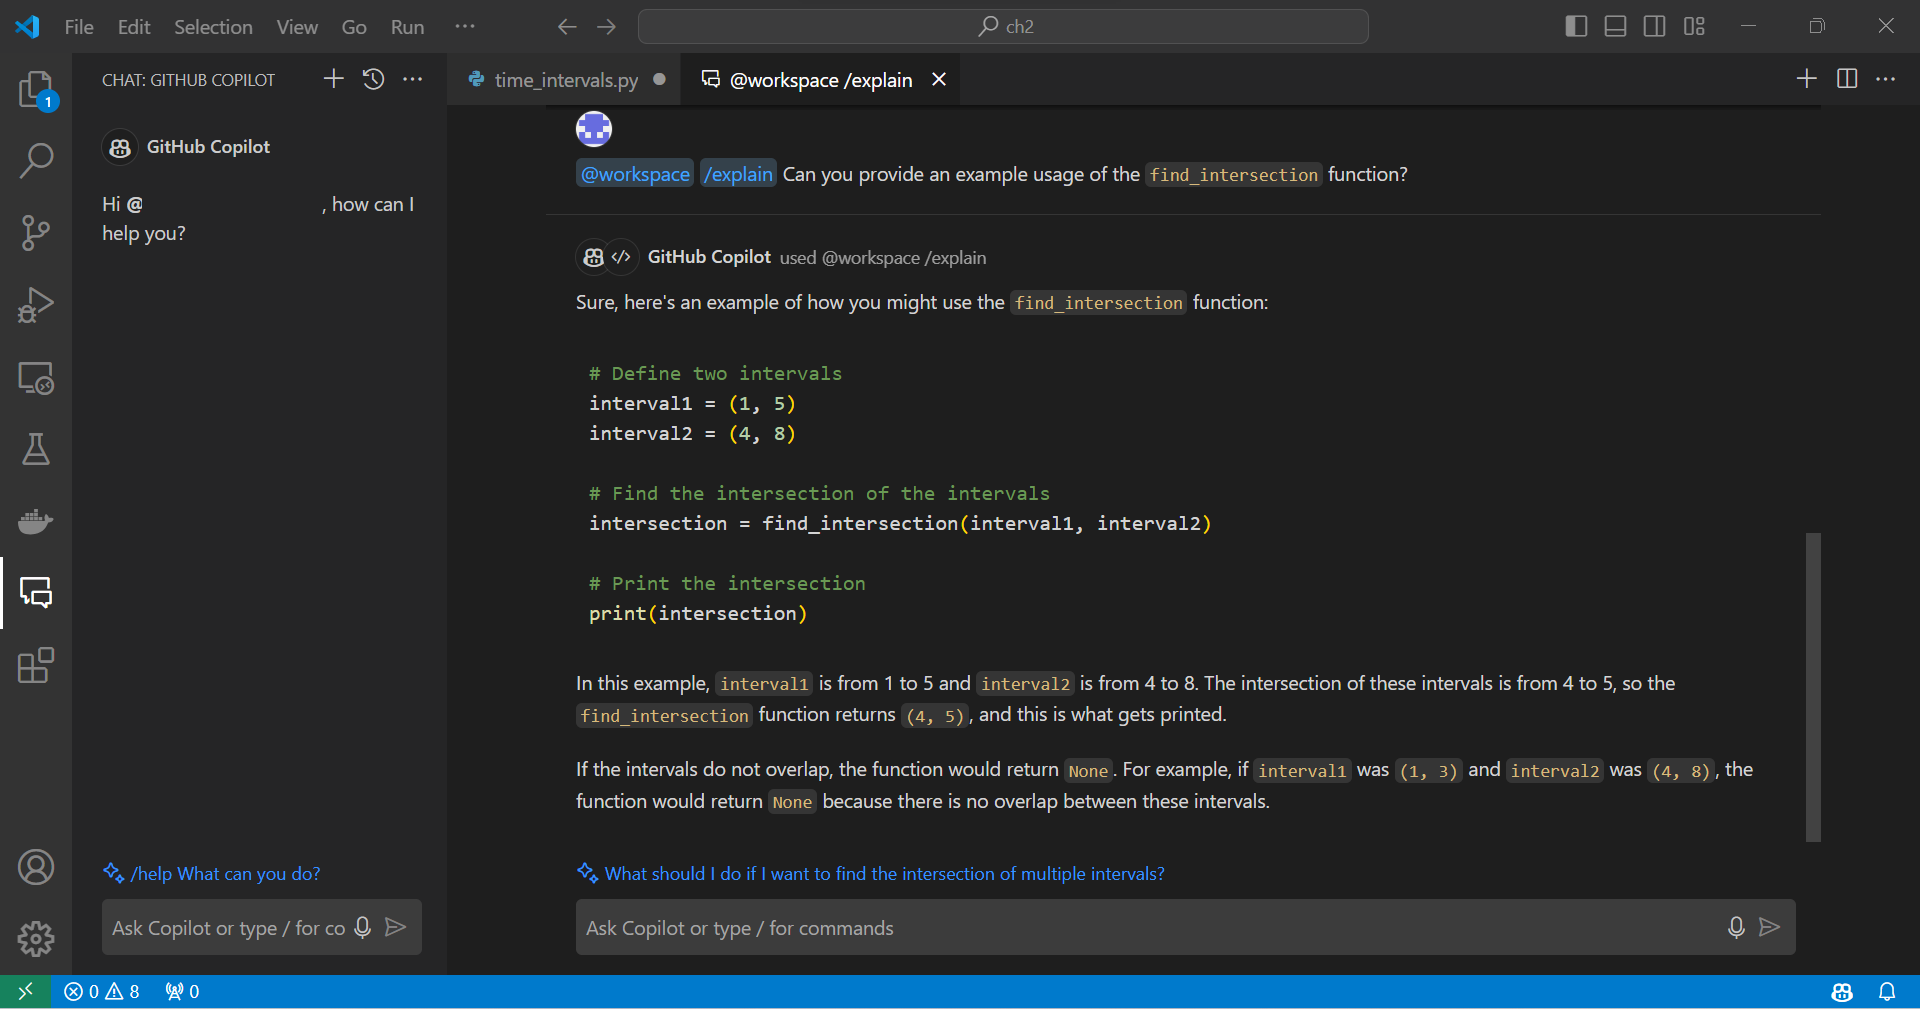Start a new chat in Copilot sidebar

point(333,79)
